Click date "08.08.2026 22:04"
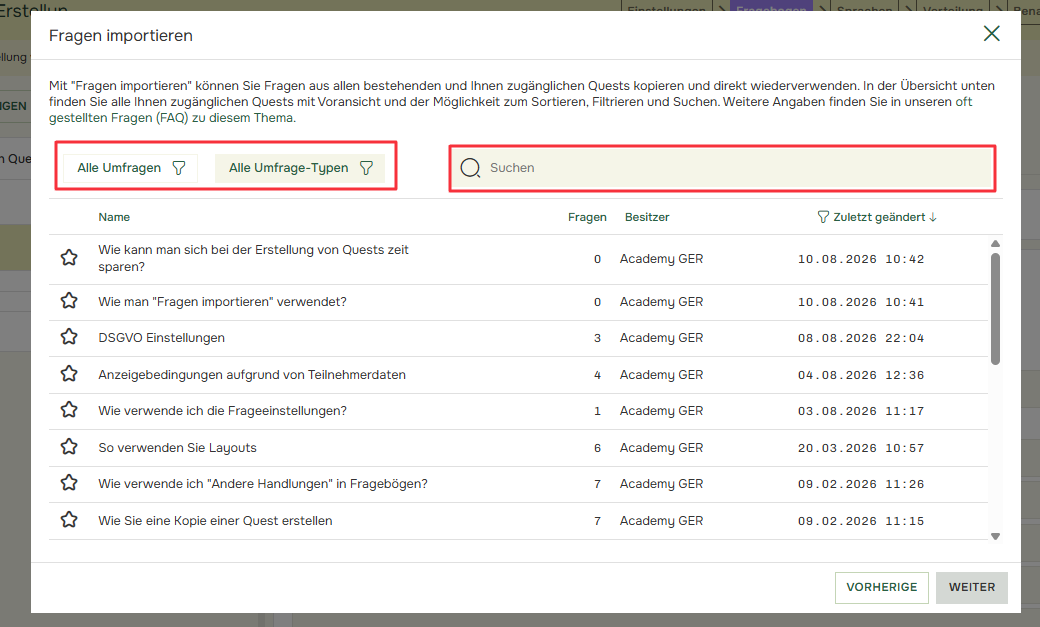Image resolution: width=1040 pixels, height=627 pixels. (x=860, y=338)
